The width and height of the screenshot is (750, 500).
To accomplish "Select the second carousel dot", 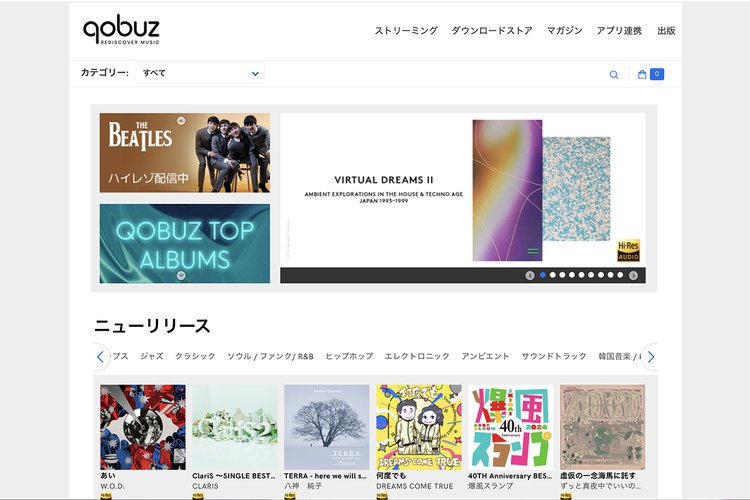I will pos(552,275).
